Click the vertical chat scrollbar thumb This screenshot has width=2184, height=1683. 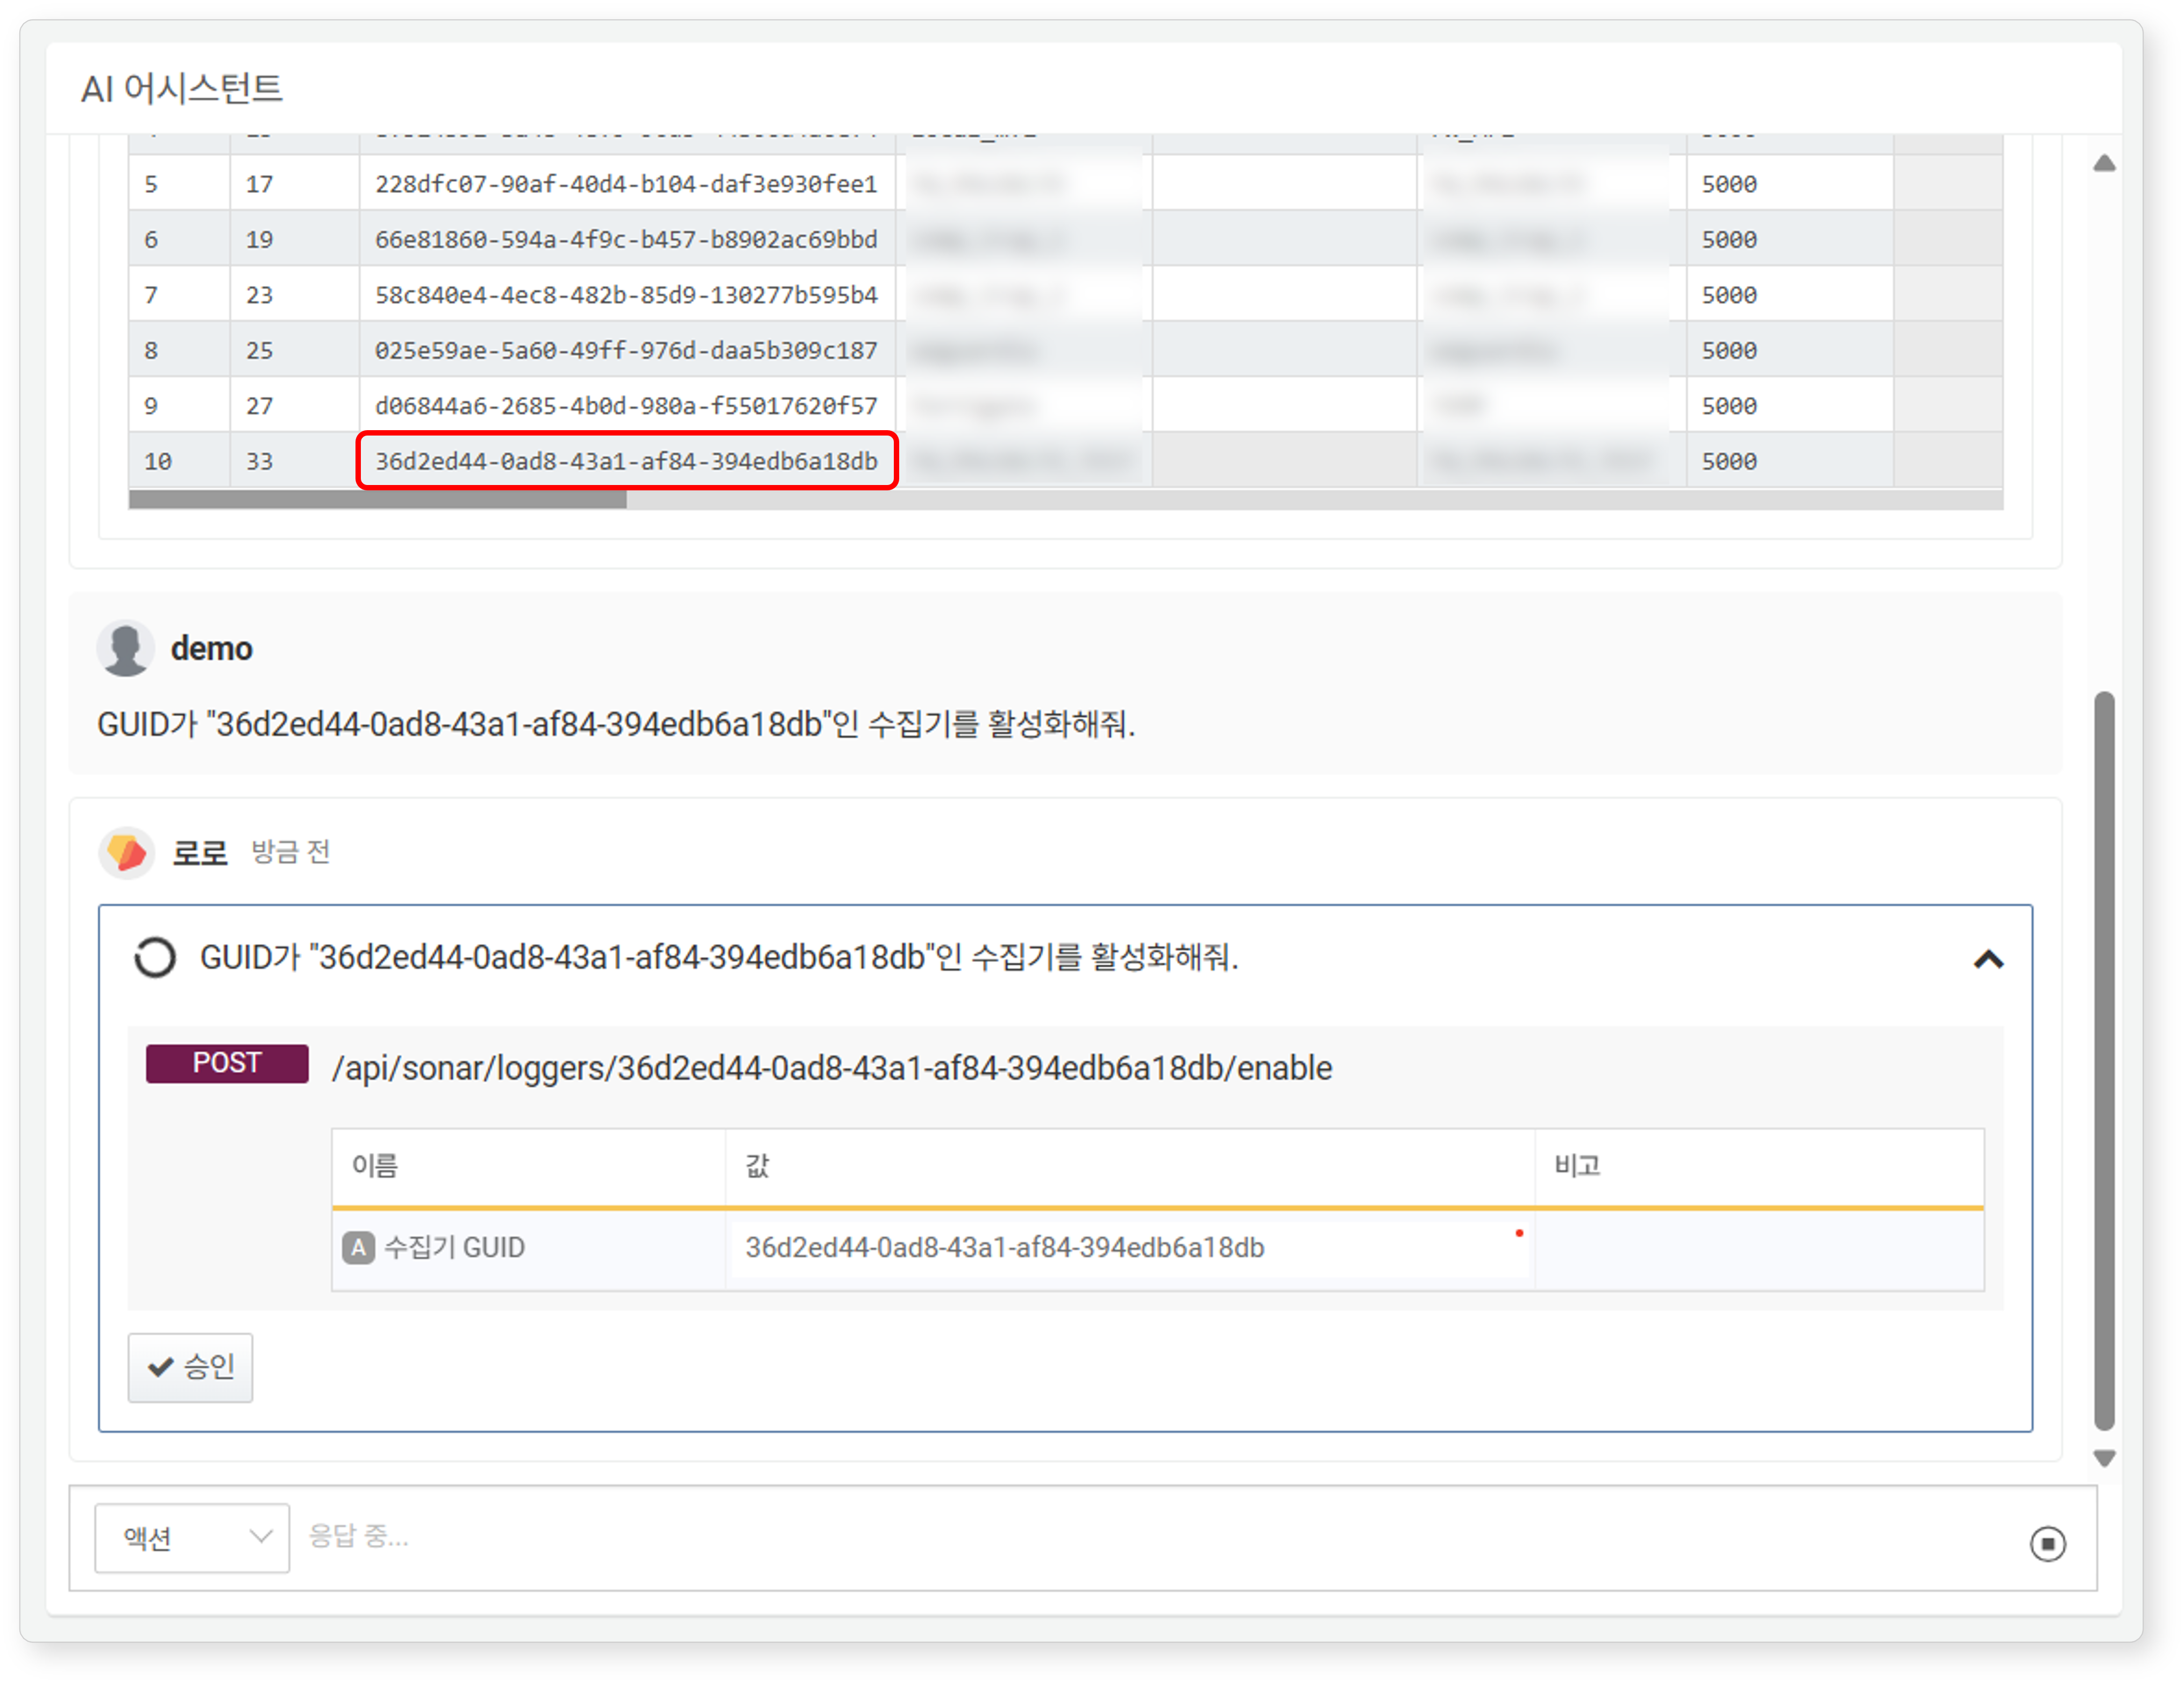(x=2104, y=1060)
